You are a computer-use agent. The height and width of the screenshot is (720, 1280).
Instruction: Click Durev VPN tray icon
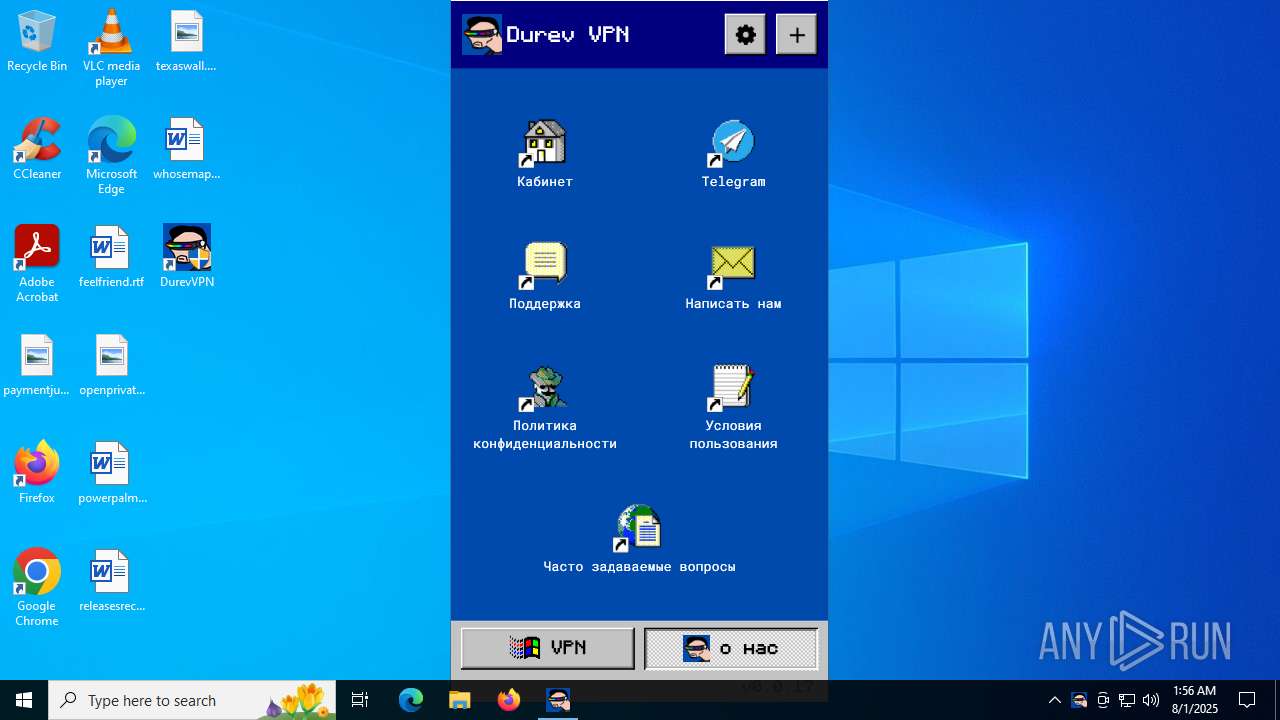(x=1079, y=700)
